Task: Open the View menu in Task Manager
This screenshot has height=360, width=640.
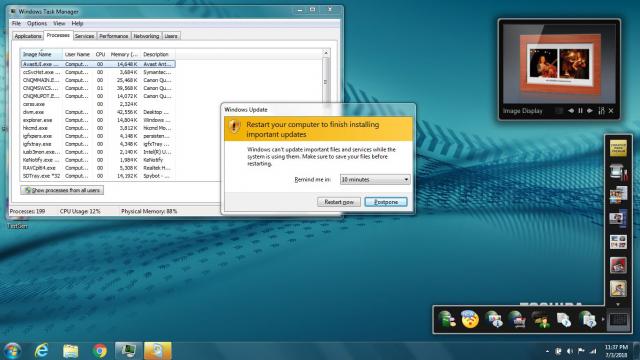Action: coord(59,24)
